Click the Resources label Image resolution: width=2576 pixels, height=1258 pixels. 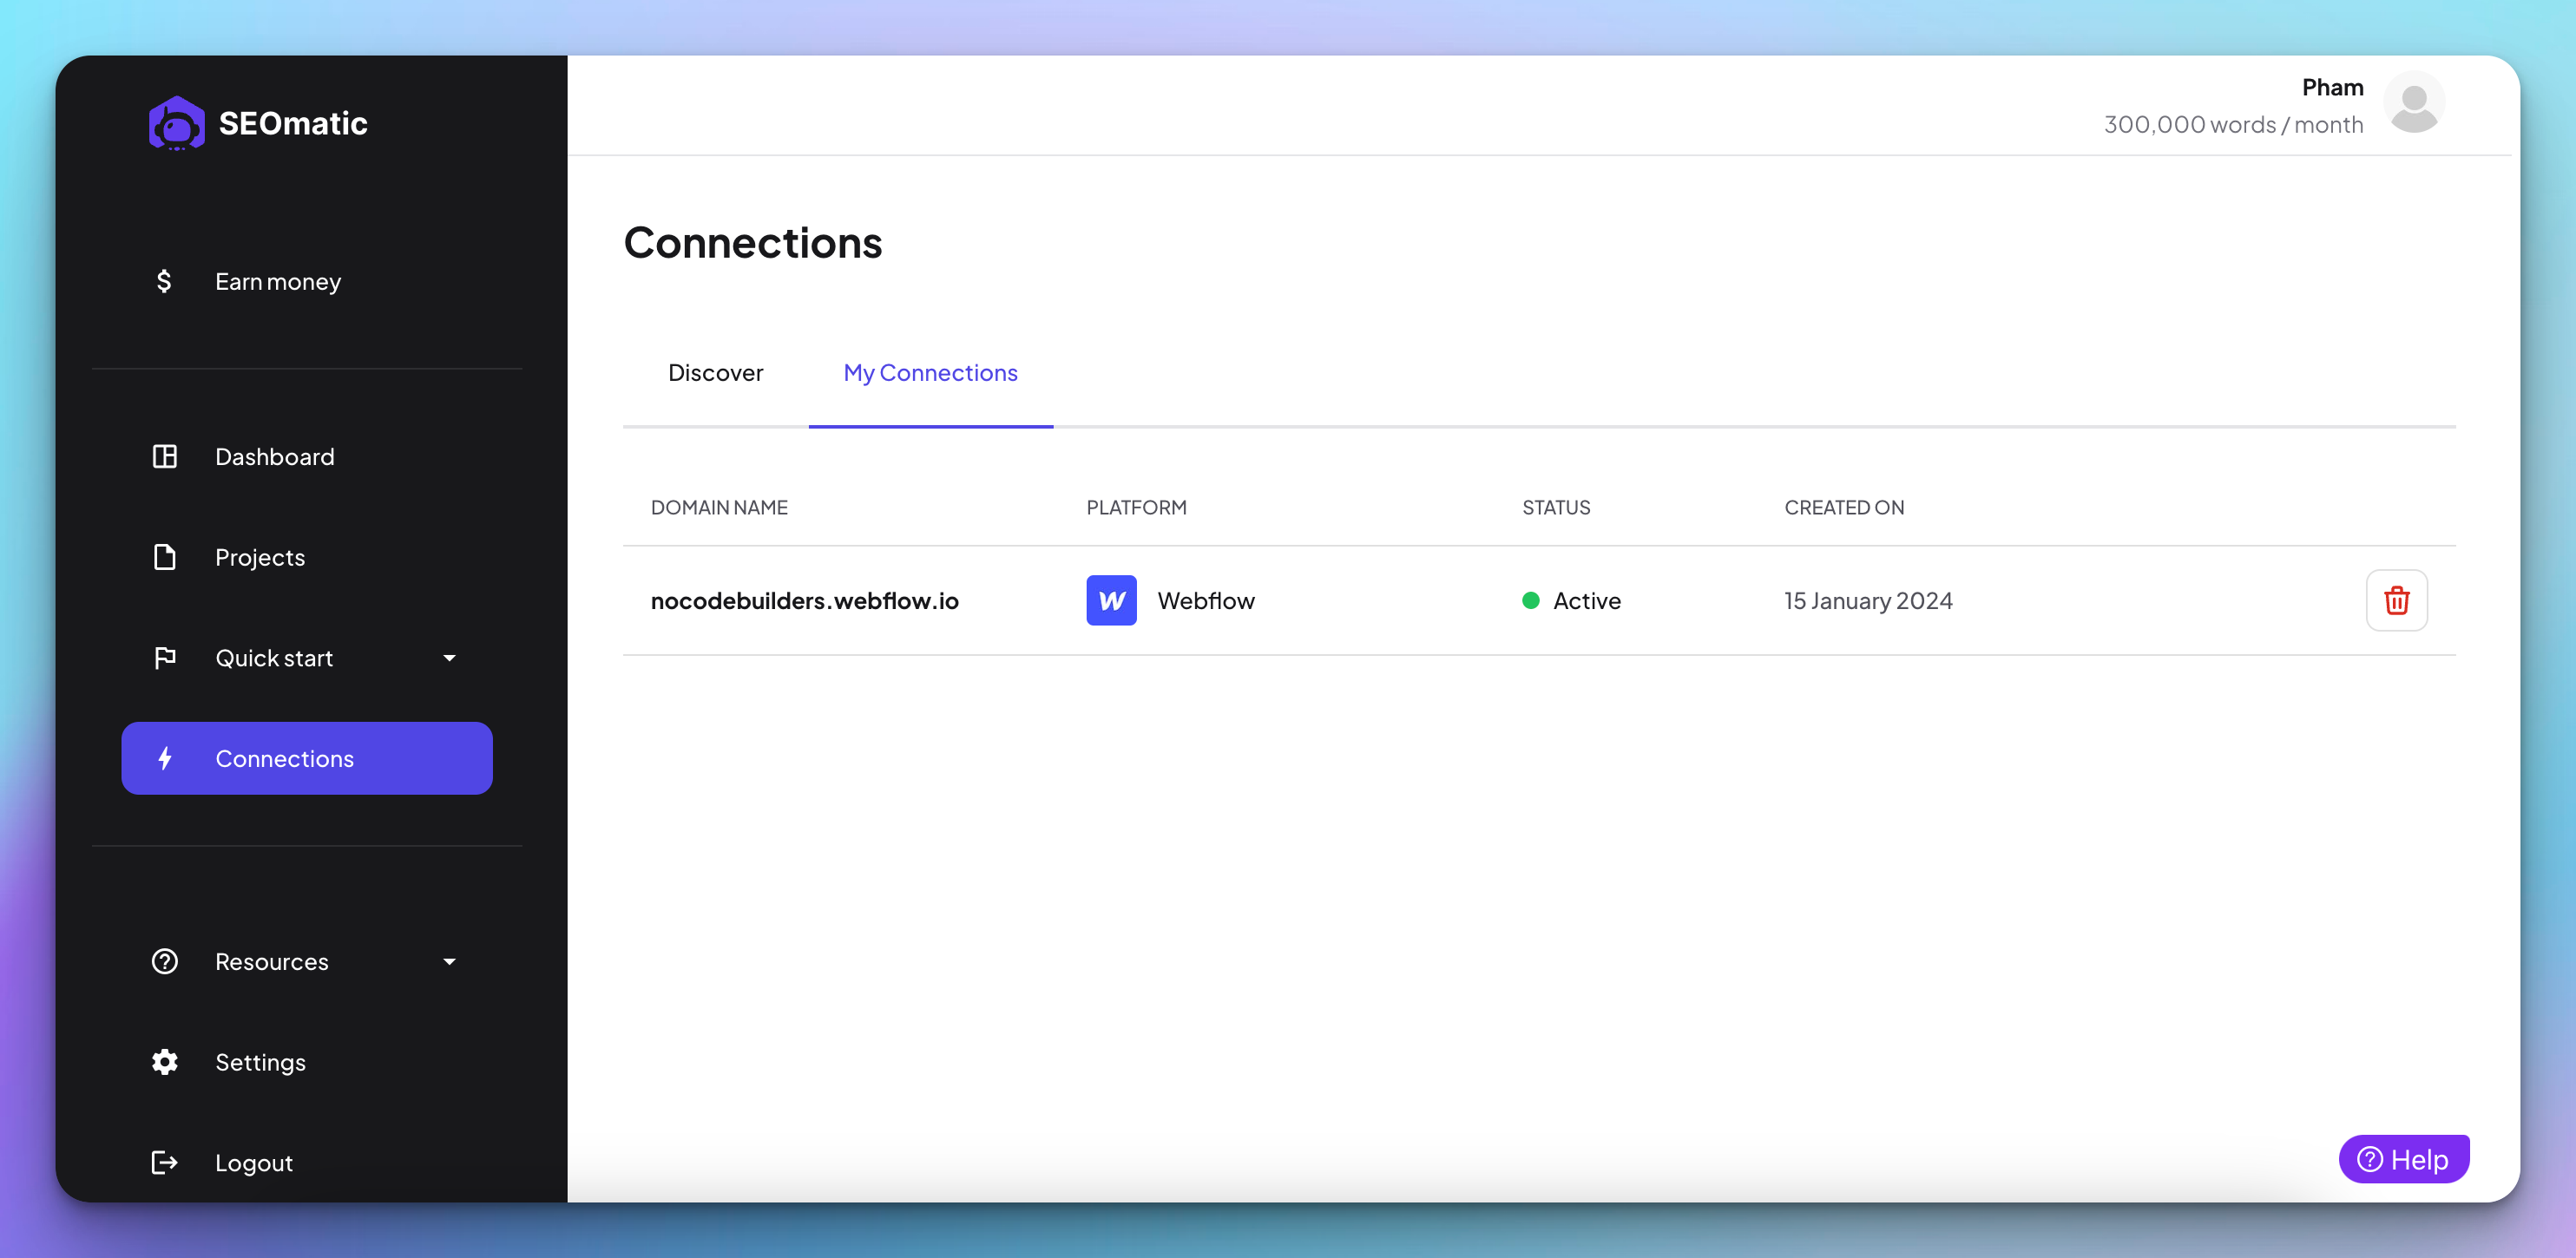(271, 961)
